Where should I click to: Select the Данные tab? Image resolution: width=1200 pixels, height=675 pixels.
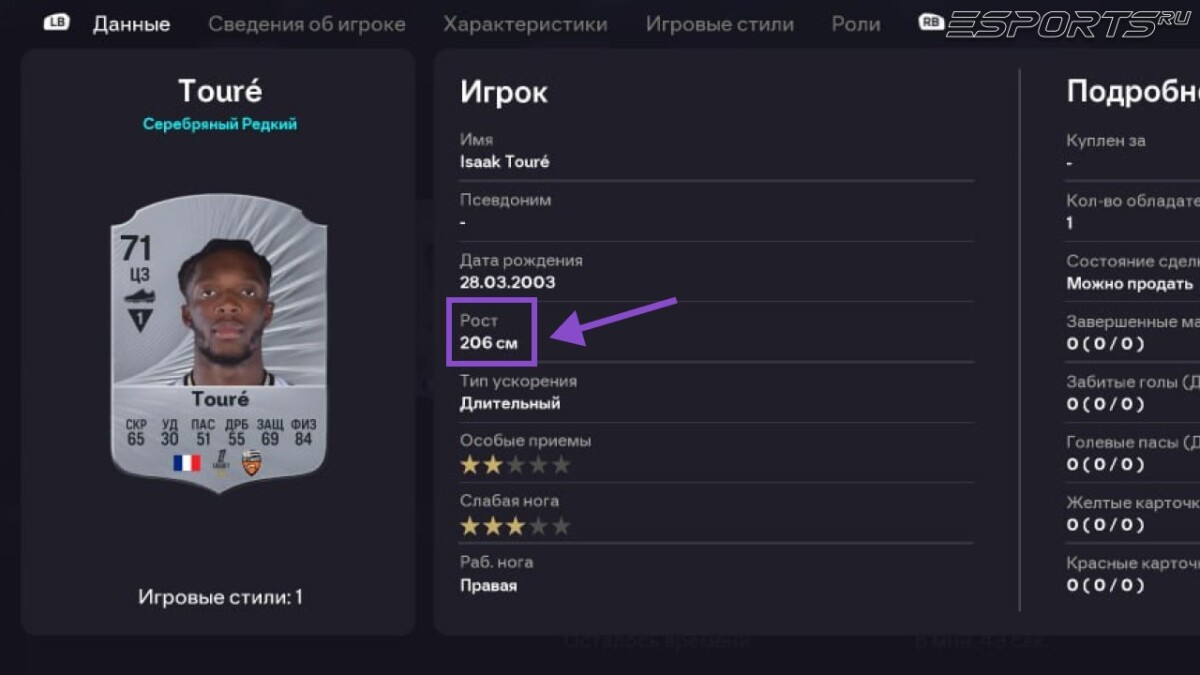tap(131, 24)
